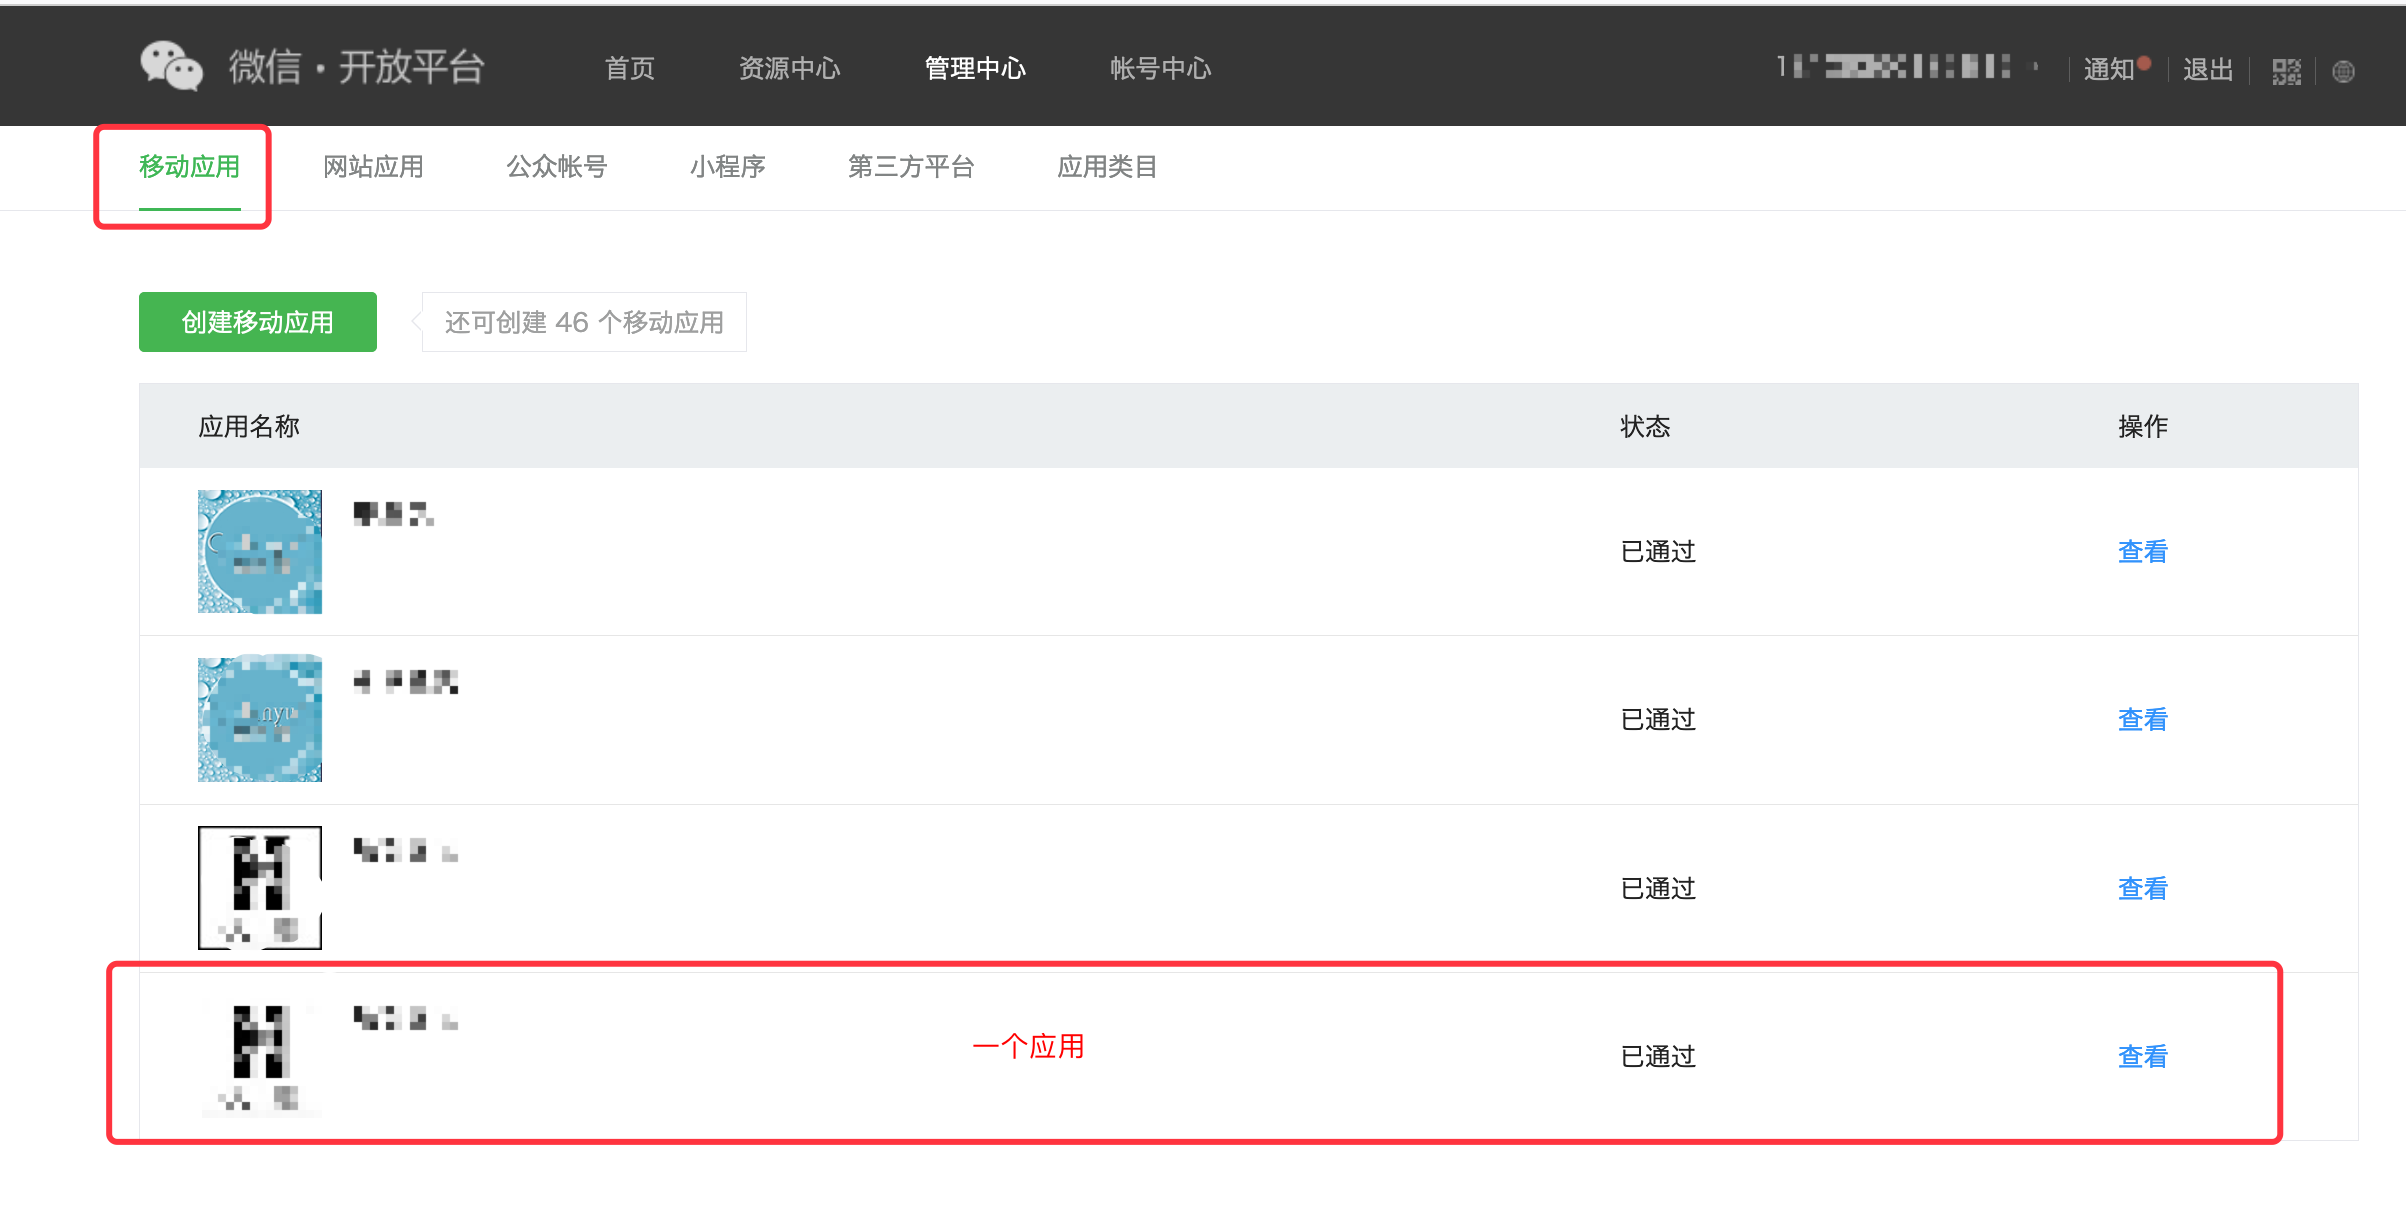Open 管理中心 in the top navigation

tap(975, 68)
